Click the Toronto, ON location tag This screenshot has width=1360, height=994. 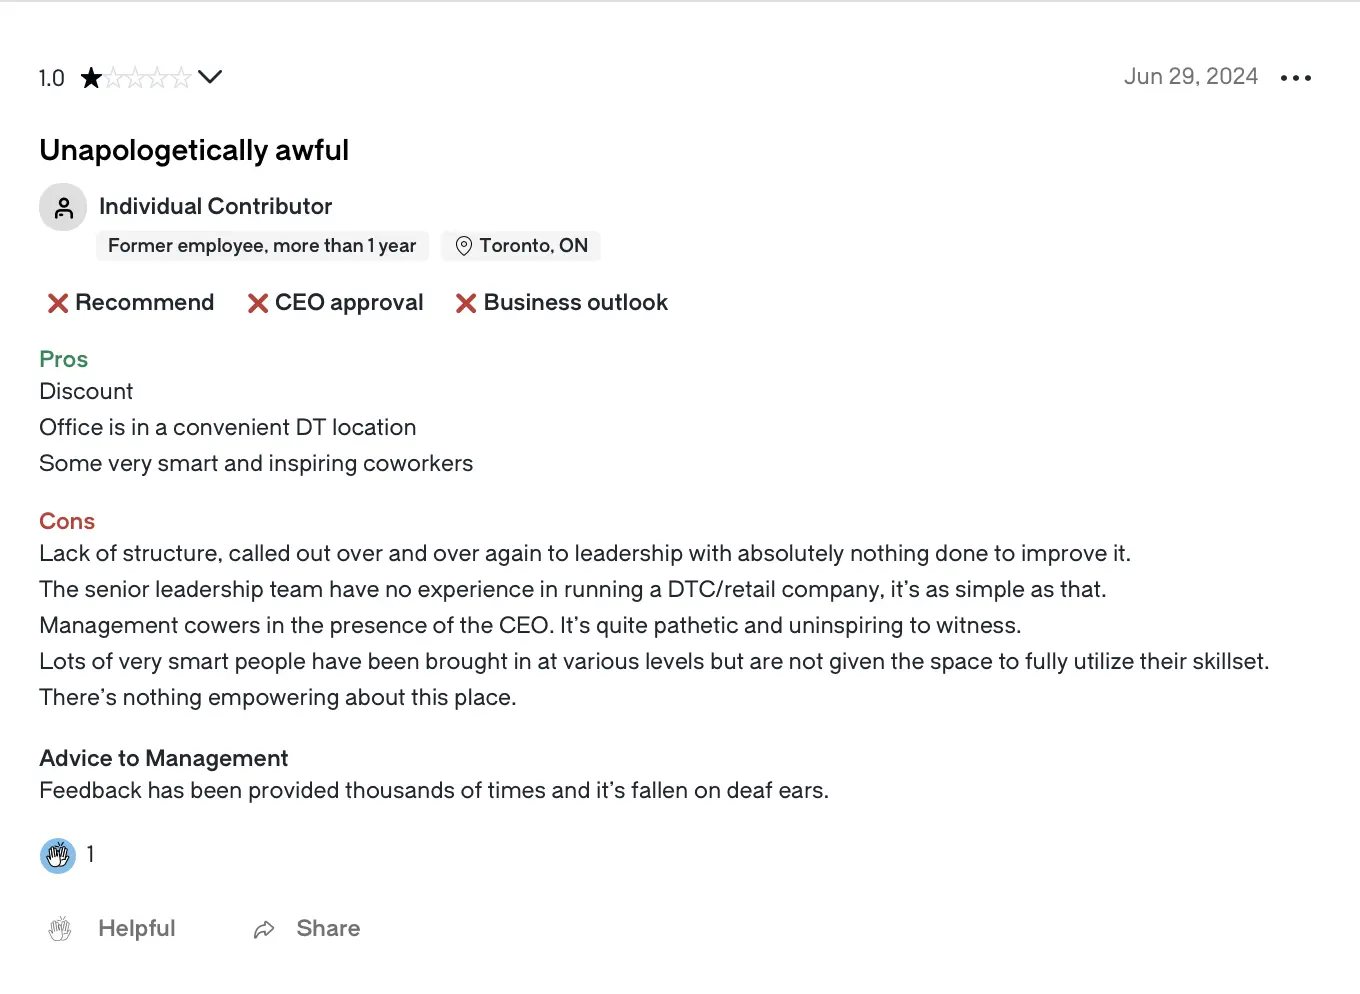(521, 246)
